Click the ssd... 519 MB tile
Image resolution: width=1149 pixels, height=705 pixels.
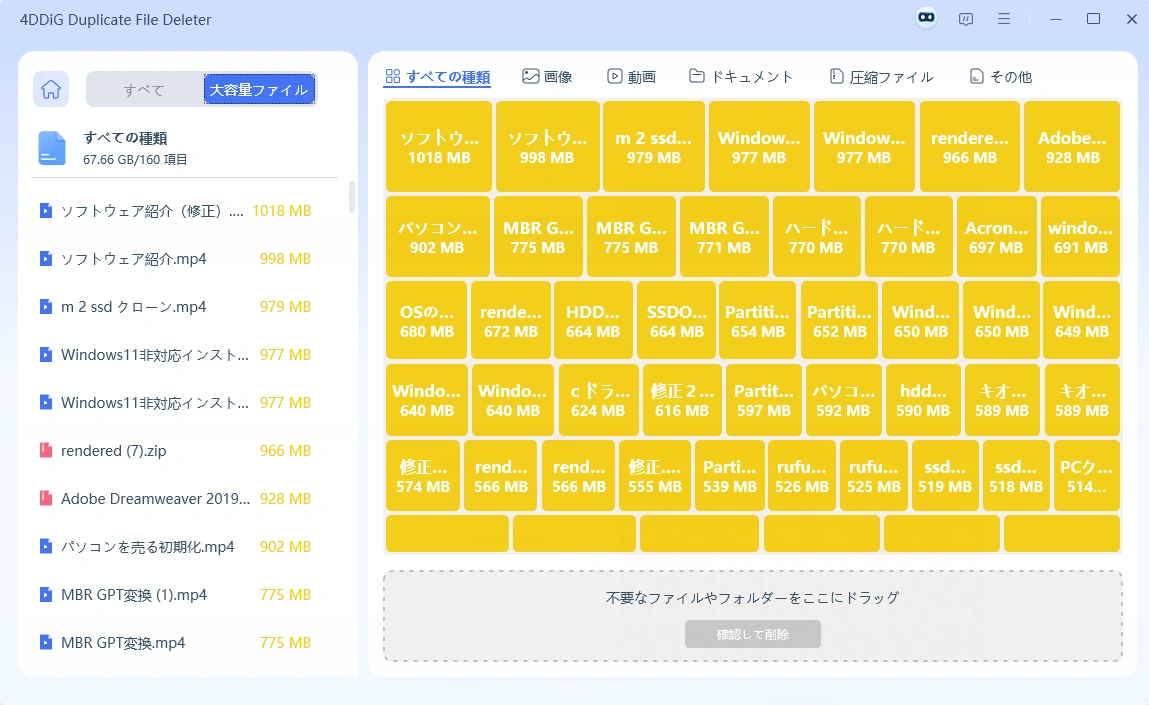coord(945,475)
